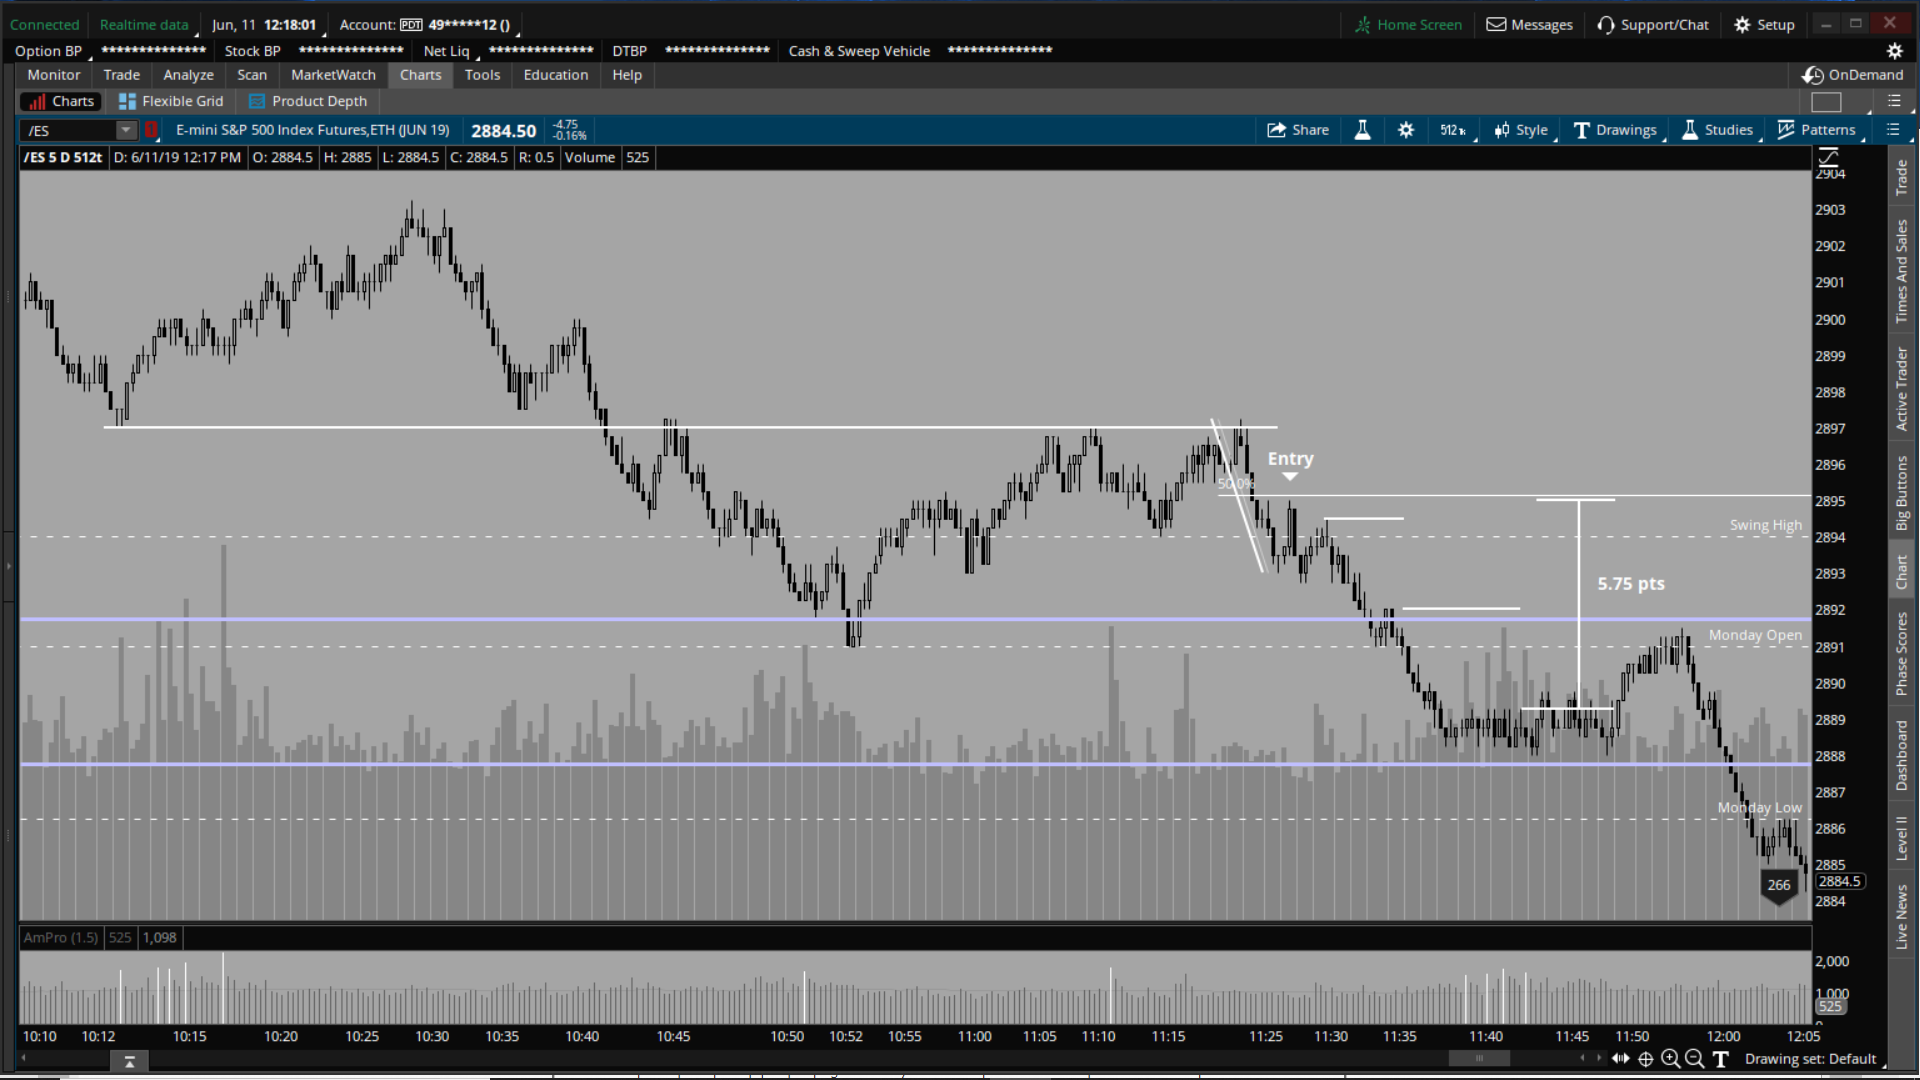The height and width of the screenshot is (1080, 1920).
Task: Click the scroll left arrow on time axis
Action: click(x=1582, y=1058)
